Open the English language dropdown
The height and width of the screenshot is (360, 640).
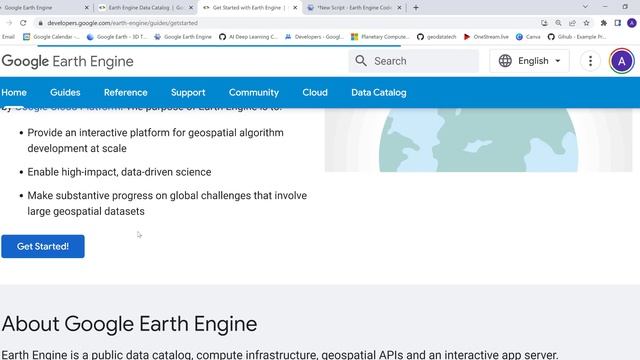(529, 61)
